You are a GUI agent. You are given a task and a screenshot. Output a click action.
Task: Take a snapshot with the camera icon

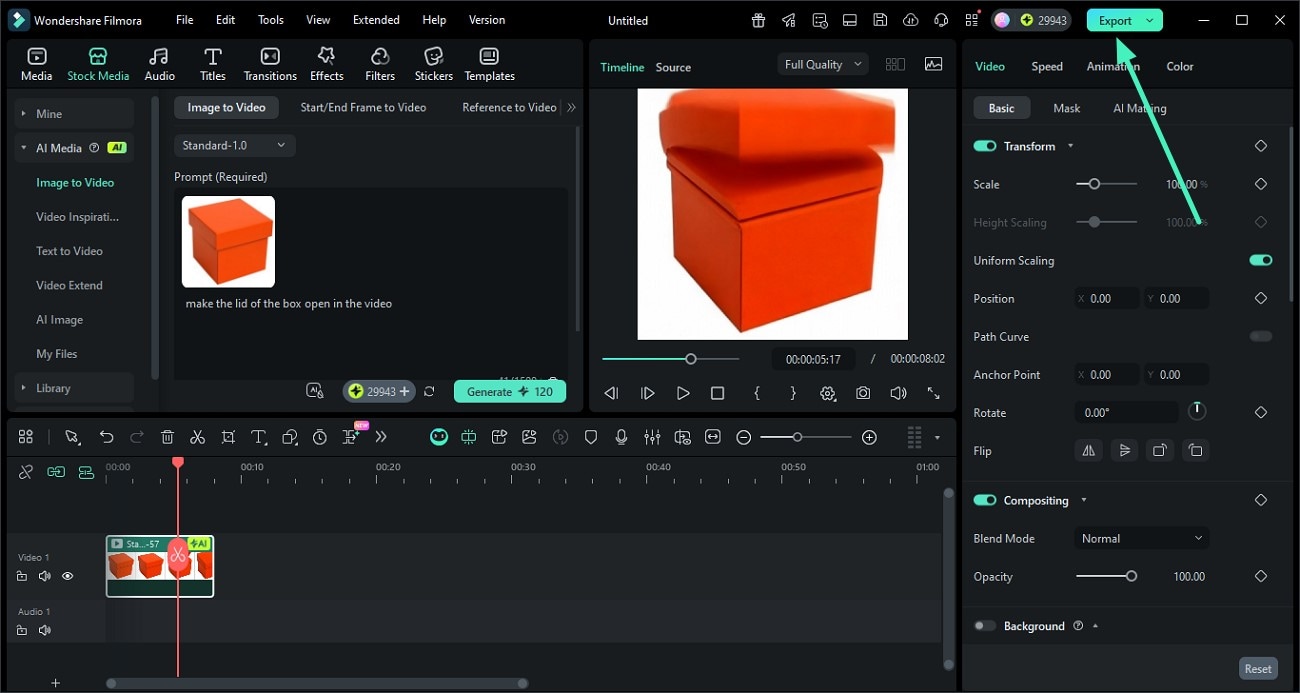click(x=863, y=393)
